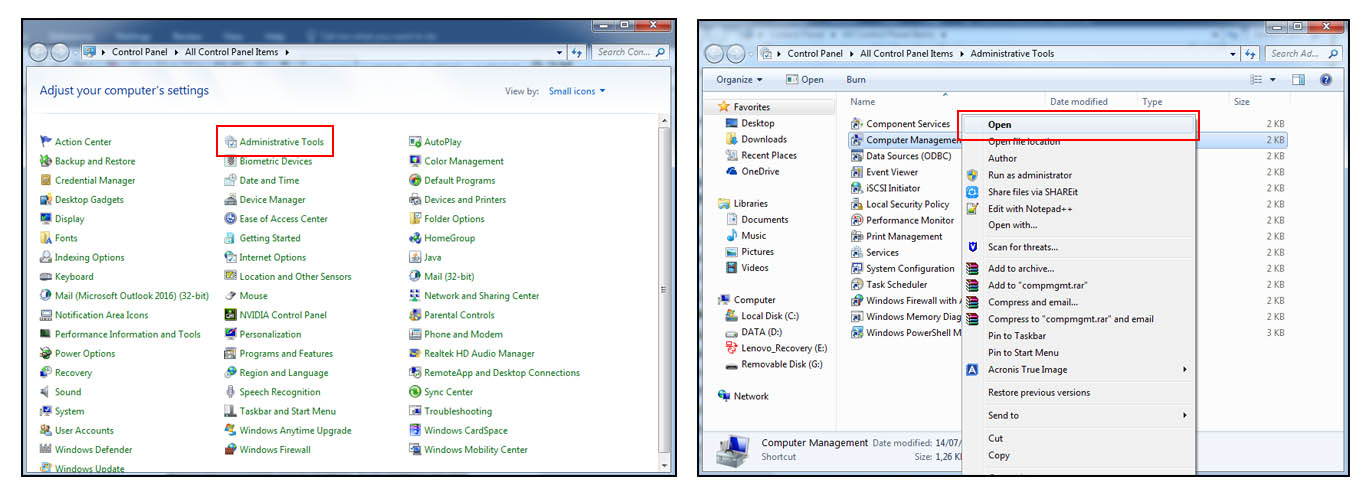Click the Power Options icon
1366x498 pixels.
[x=46, y=353]
